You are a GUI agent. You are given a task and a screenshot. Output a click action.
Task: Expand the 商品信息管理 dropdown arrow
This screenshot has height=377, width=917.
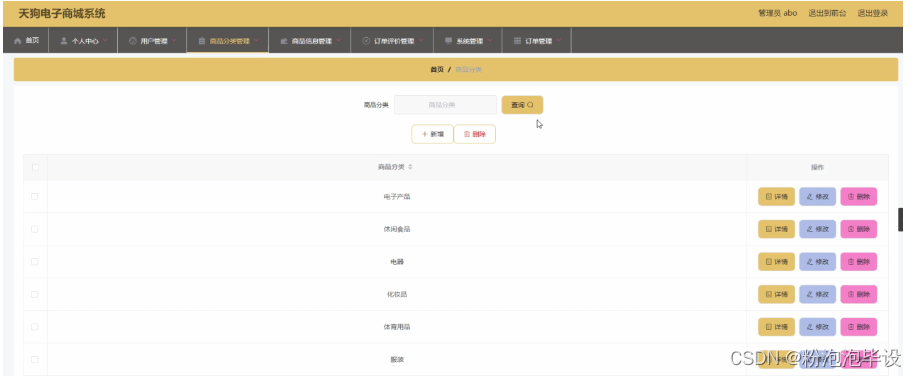[x=339, y=41]
